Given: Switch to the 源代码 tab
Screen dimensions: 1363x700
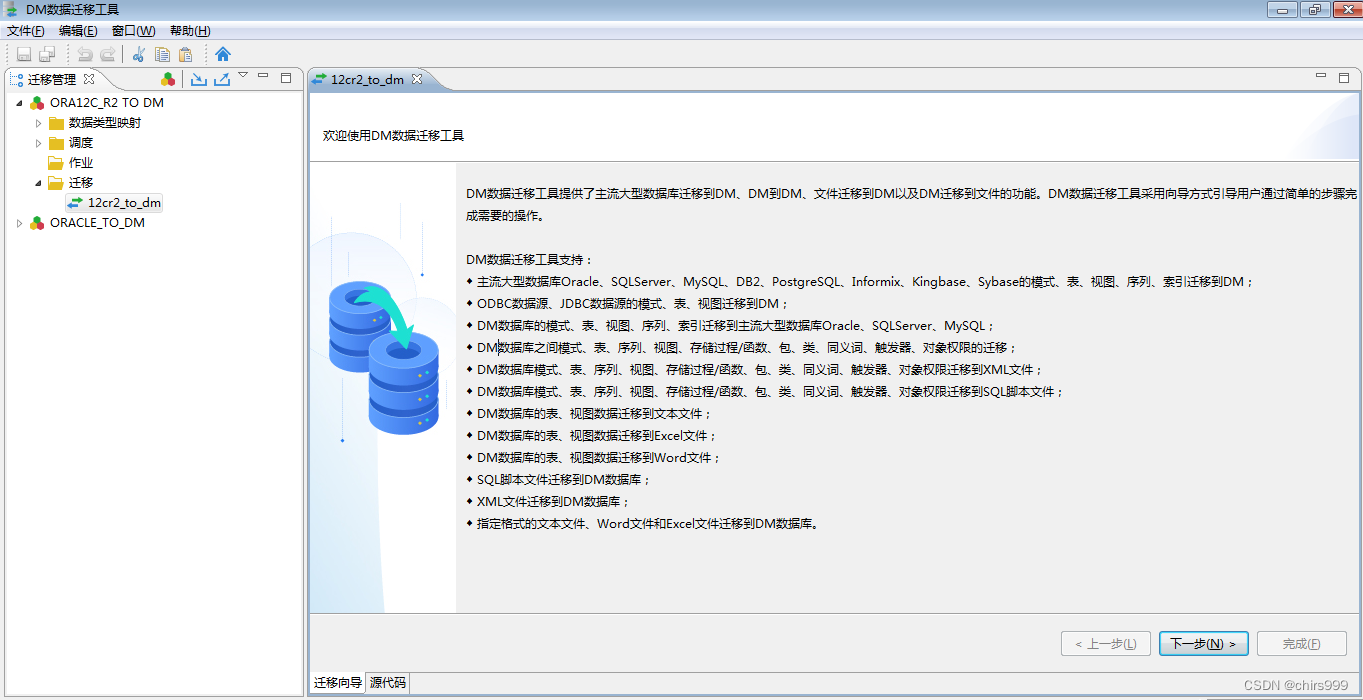Looking at the screenshot, I should coord(386,682).
